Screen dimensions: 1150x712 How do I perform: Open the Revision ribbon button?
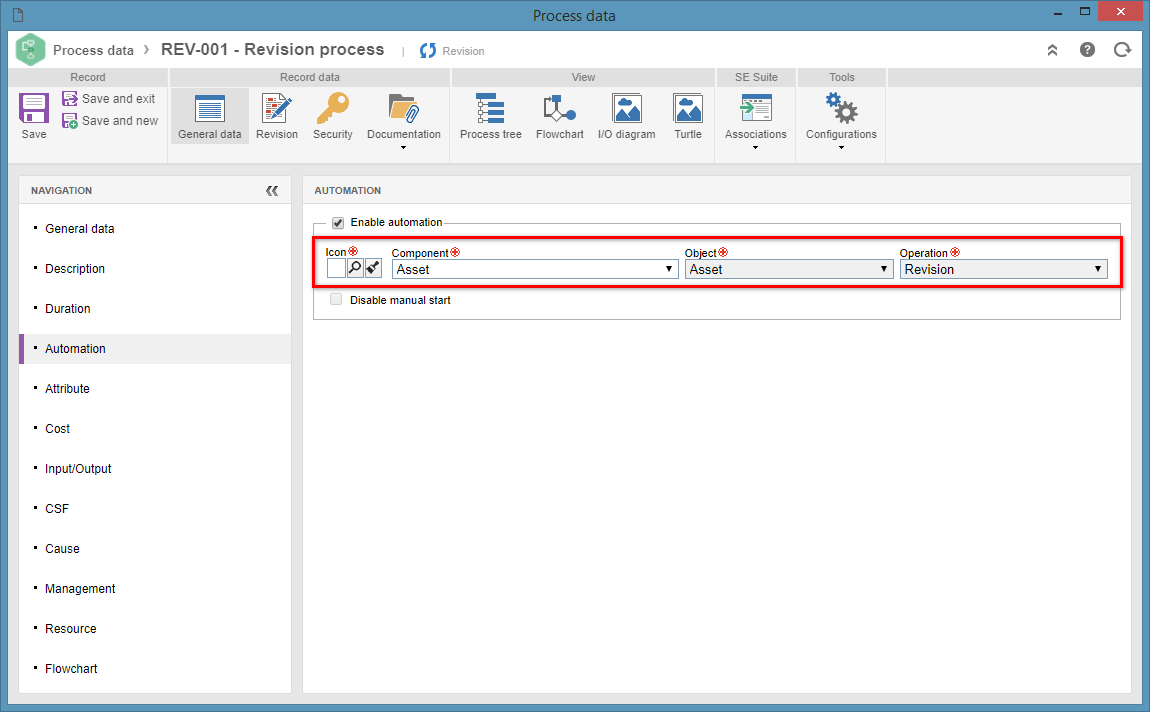click(276, 116)
